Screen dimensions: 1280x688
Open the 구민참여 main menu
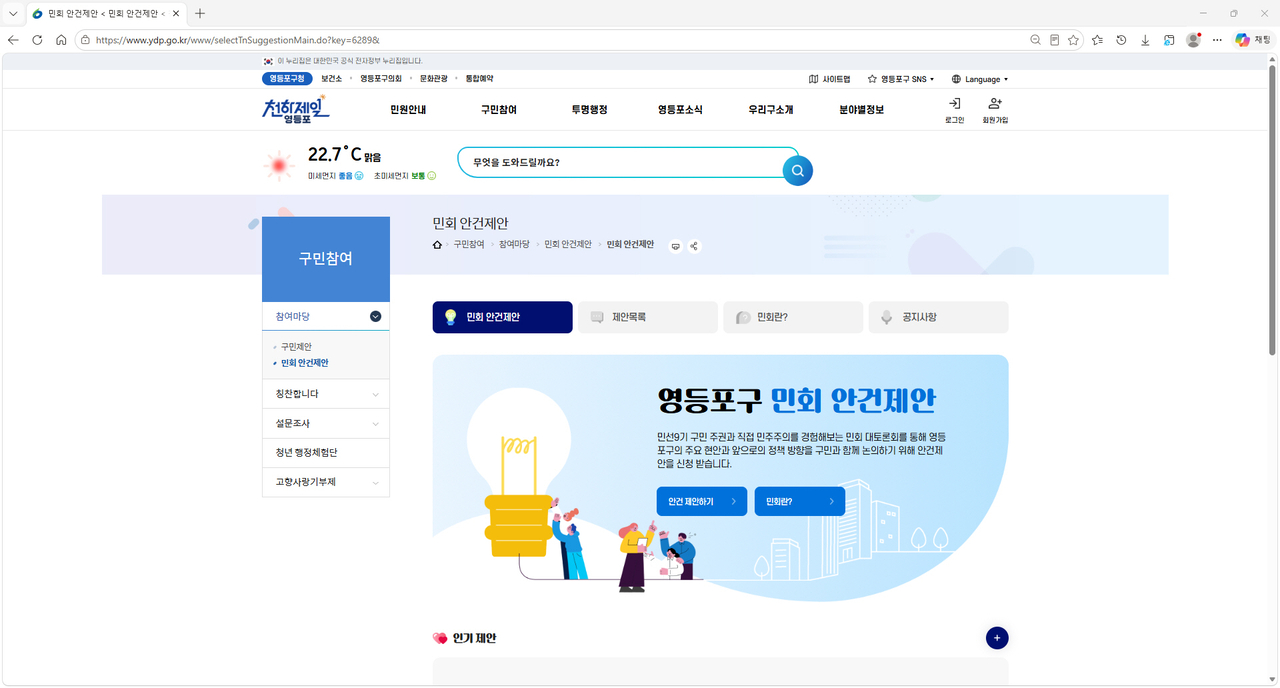point(498,109)
